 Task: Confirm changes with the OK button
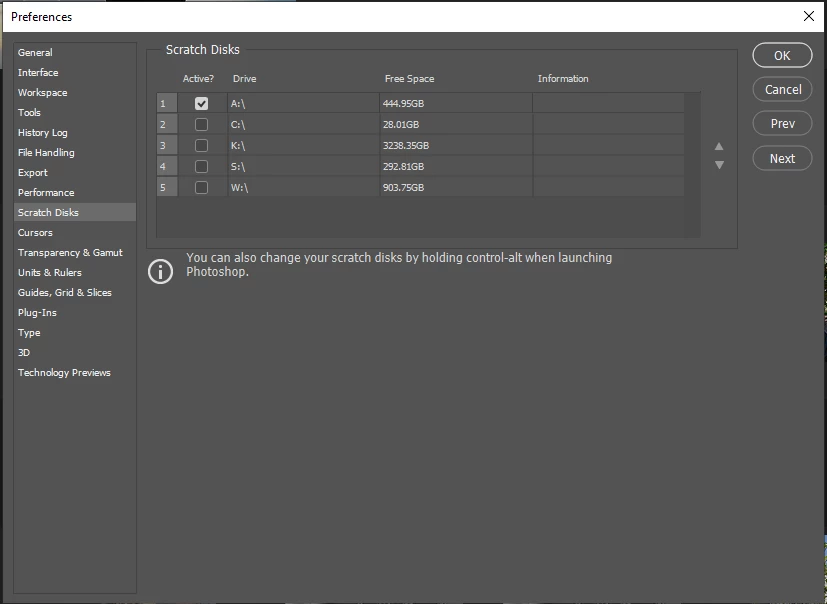pos(782,55)
